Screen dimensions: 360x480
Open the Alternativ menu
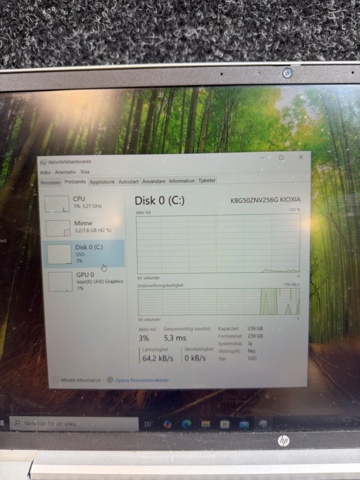click(x=65, y=172)
